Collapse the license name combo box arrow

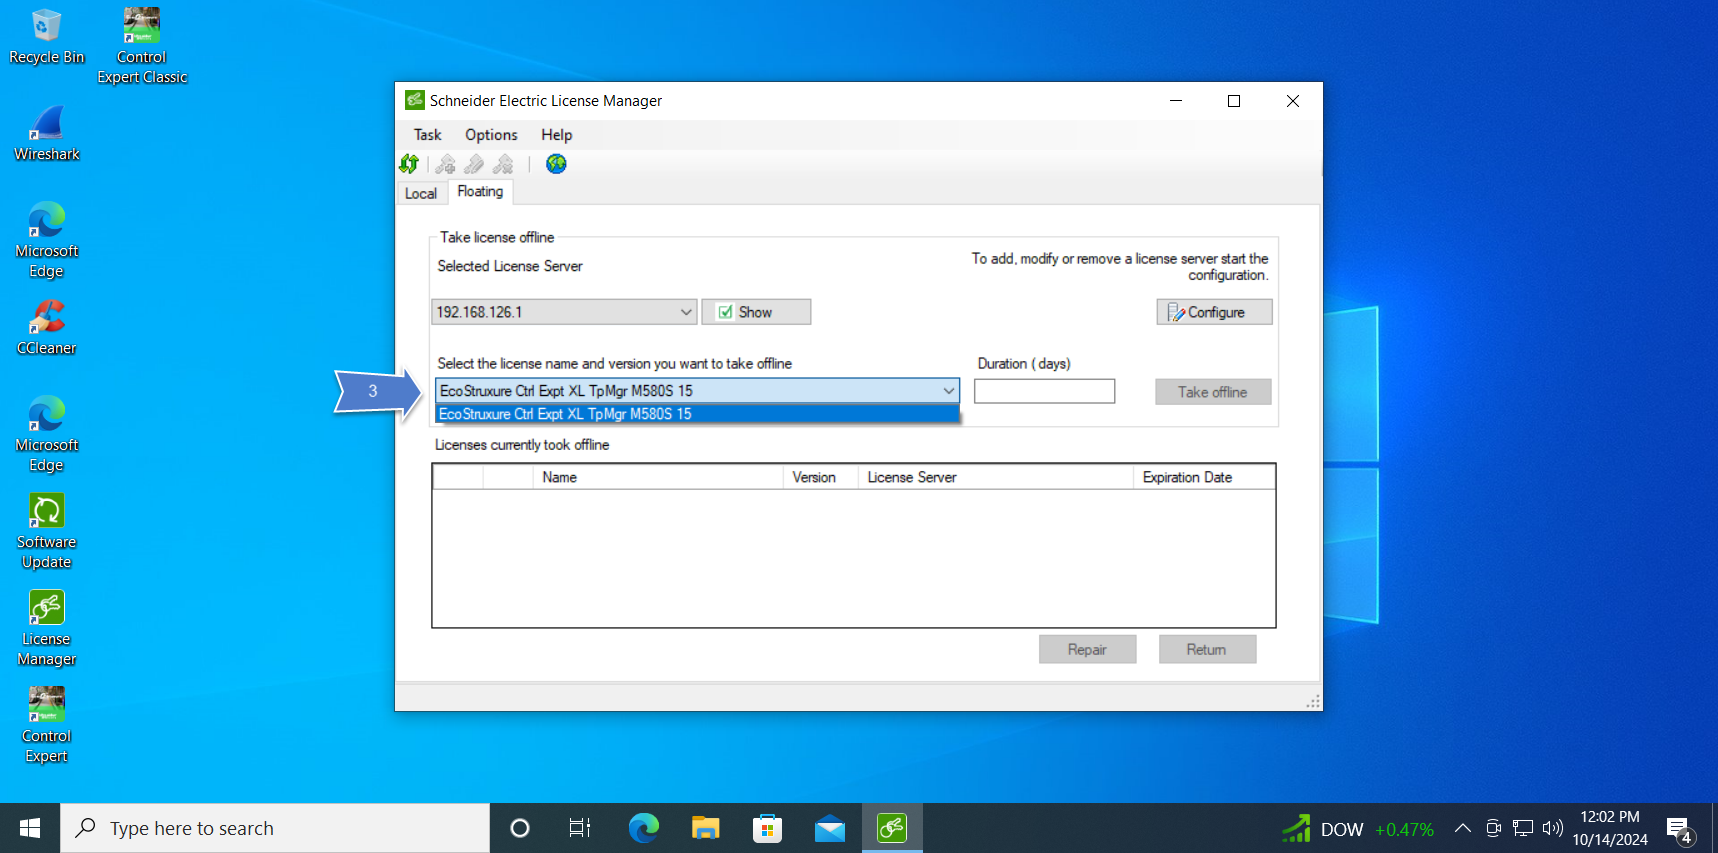click(948, 391)
